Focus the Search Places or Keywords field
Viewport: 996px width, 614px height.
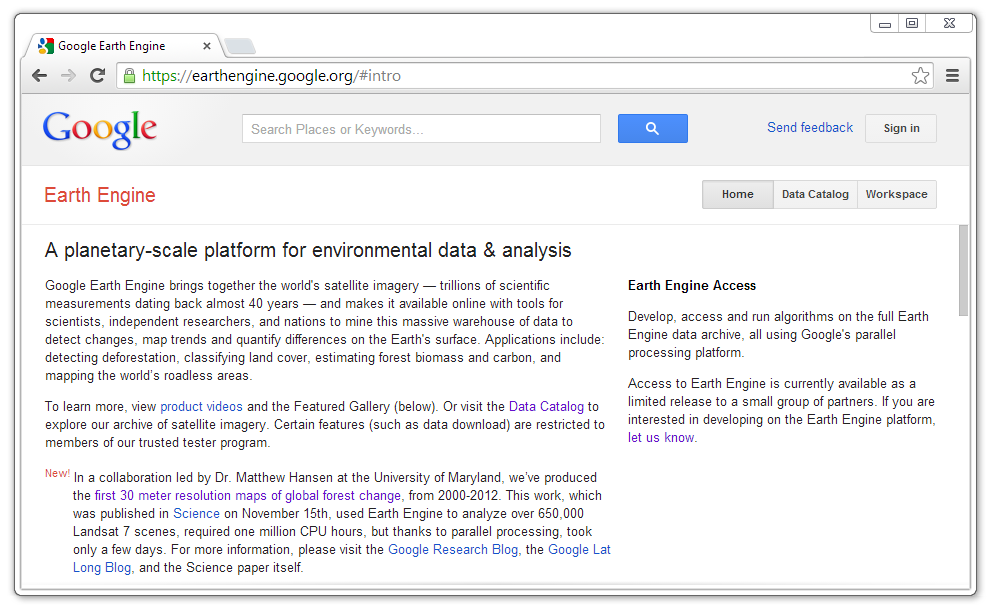coord(421,129)
